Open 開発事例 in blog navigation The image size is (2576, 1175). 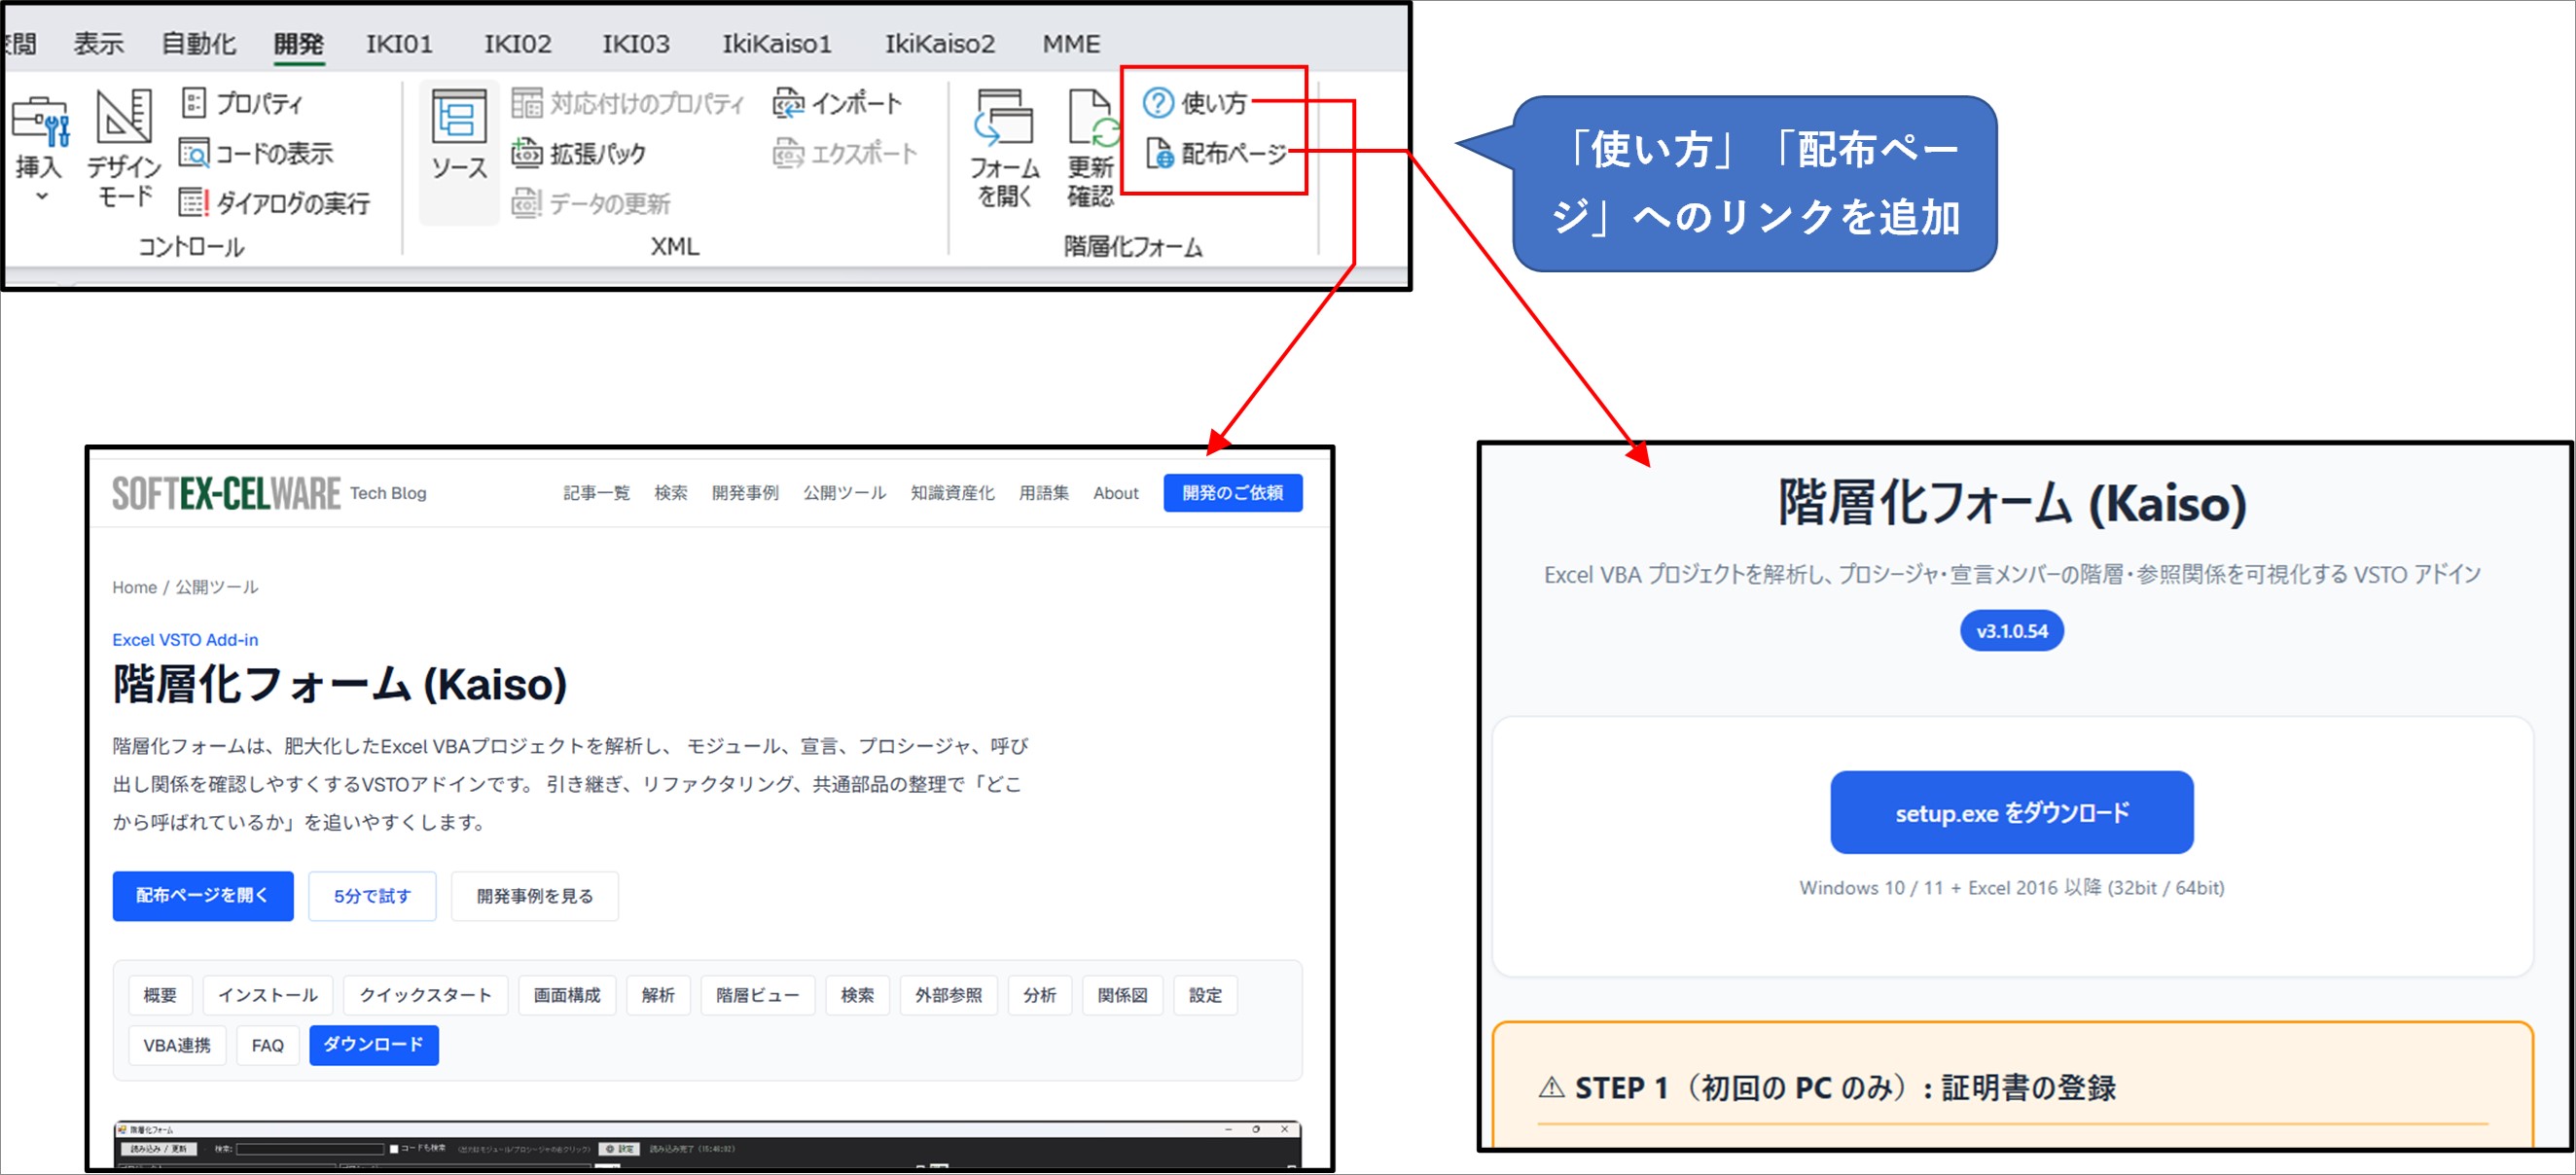[745, 493]
